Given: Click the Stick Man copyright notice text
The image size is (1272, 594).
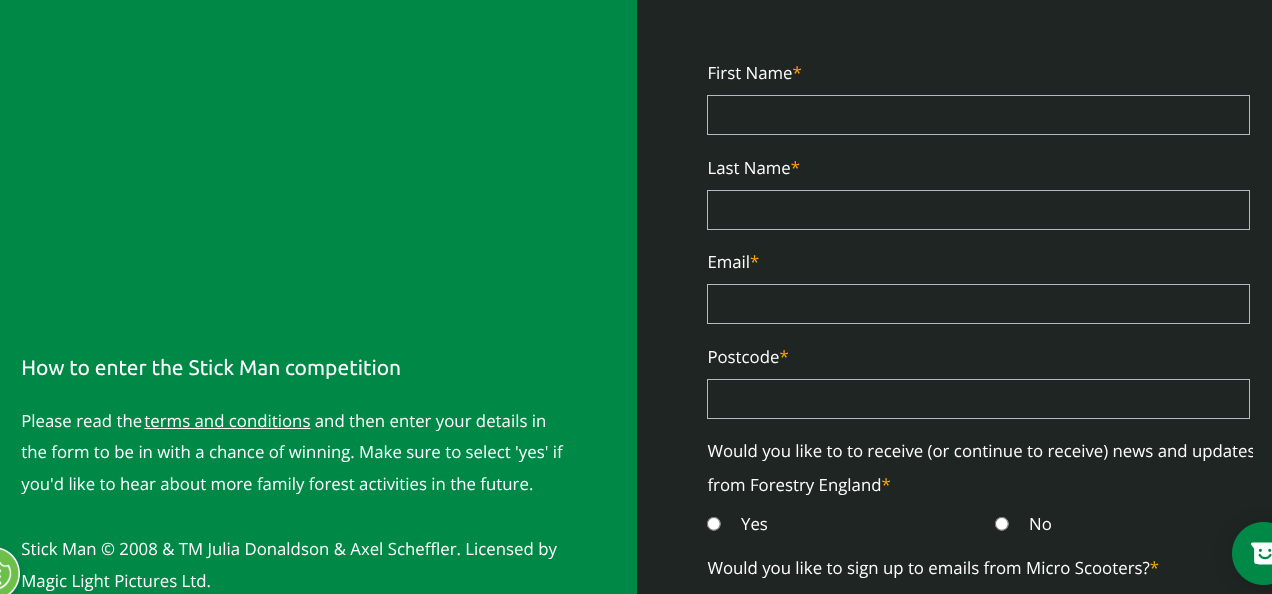Looking at the screenshot, I should 289,565.
